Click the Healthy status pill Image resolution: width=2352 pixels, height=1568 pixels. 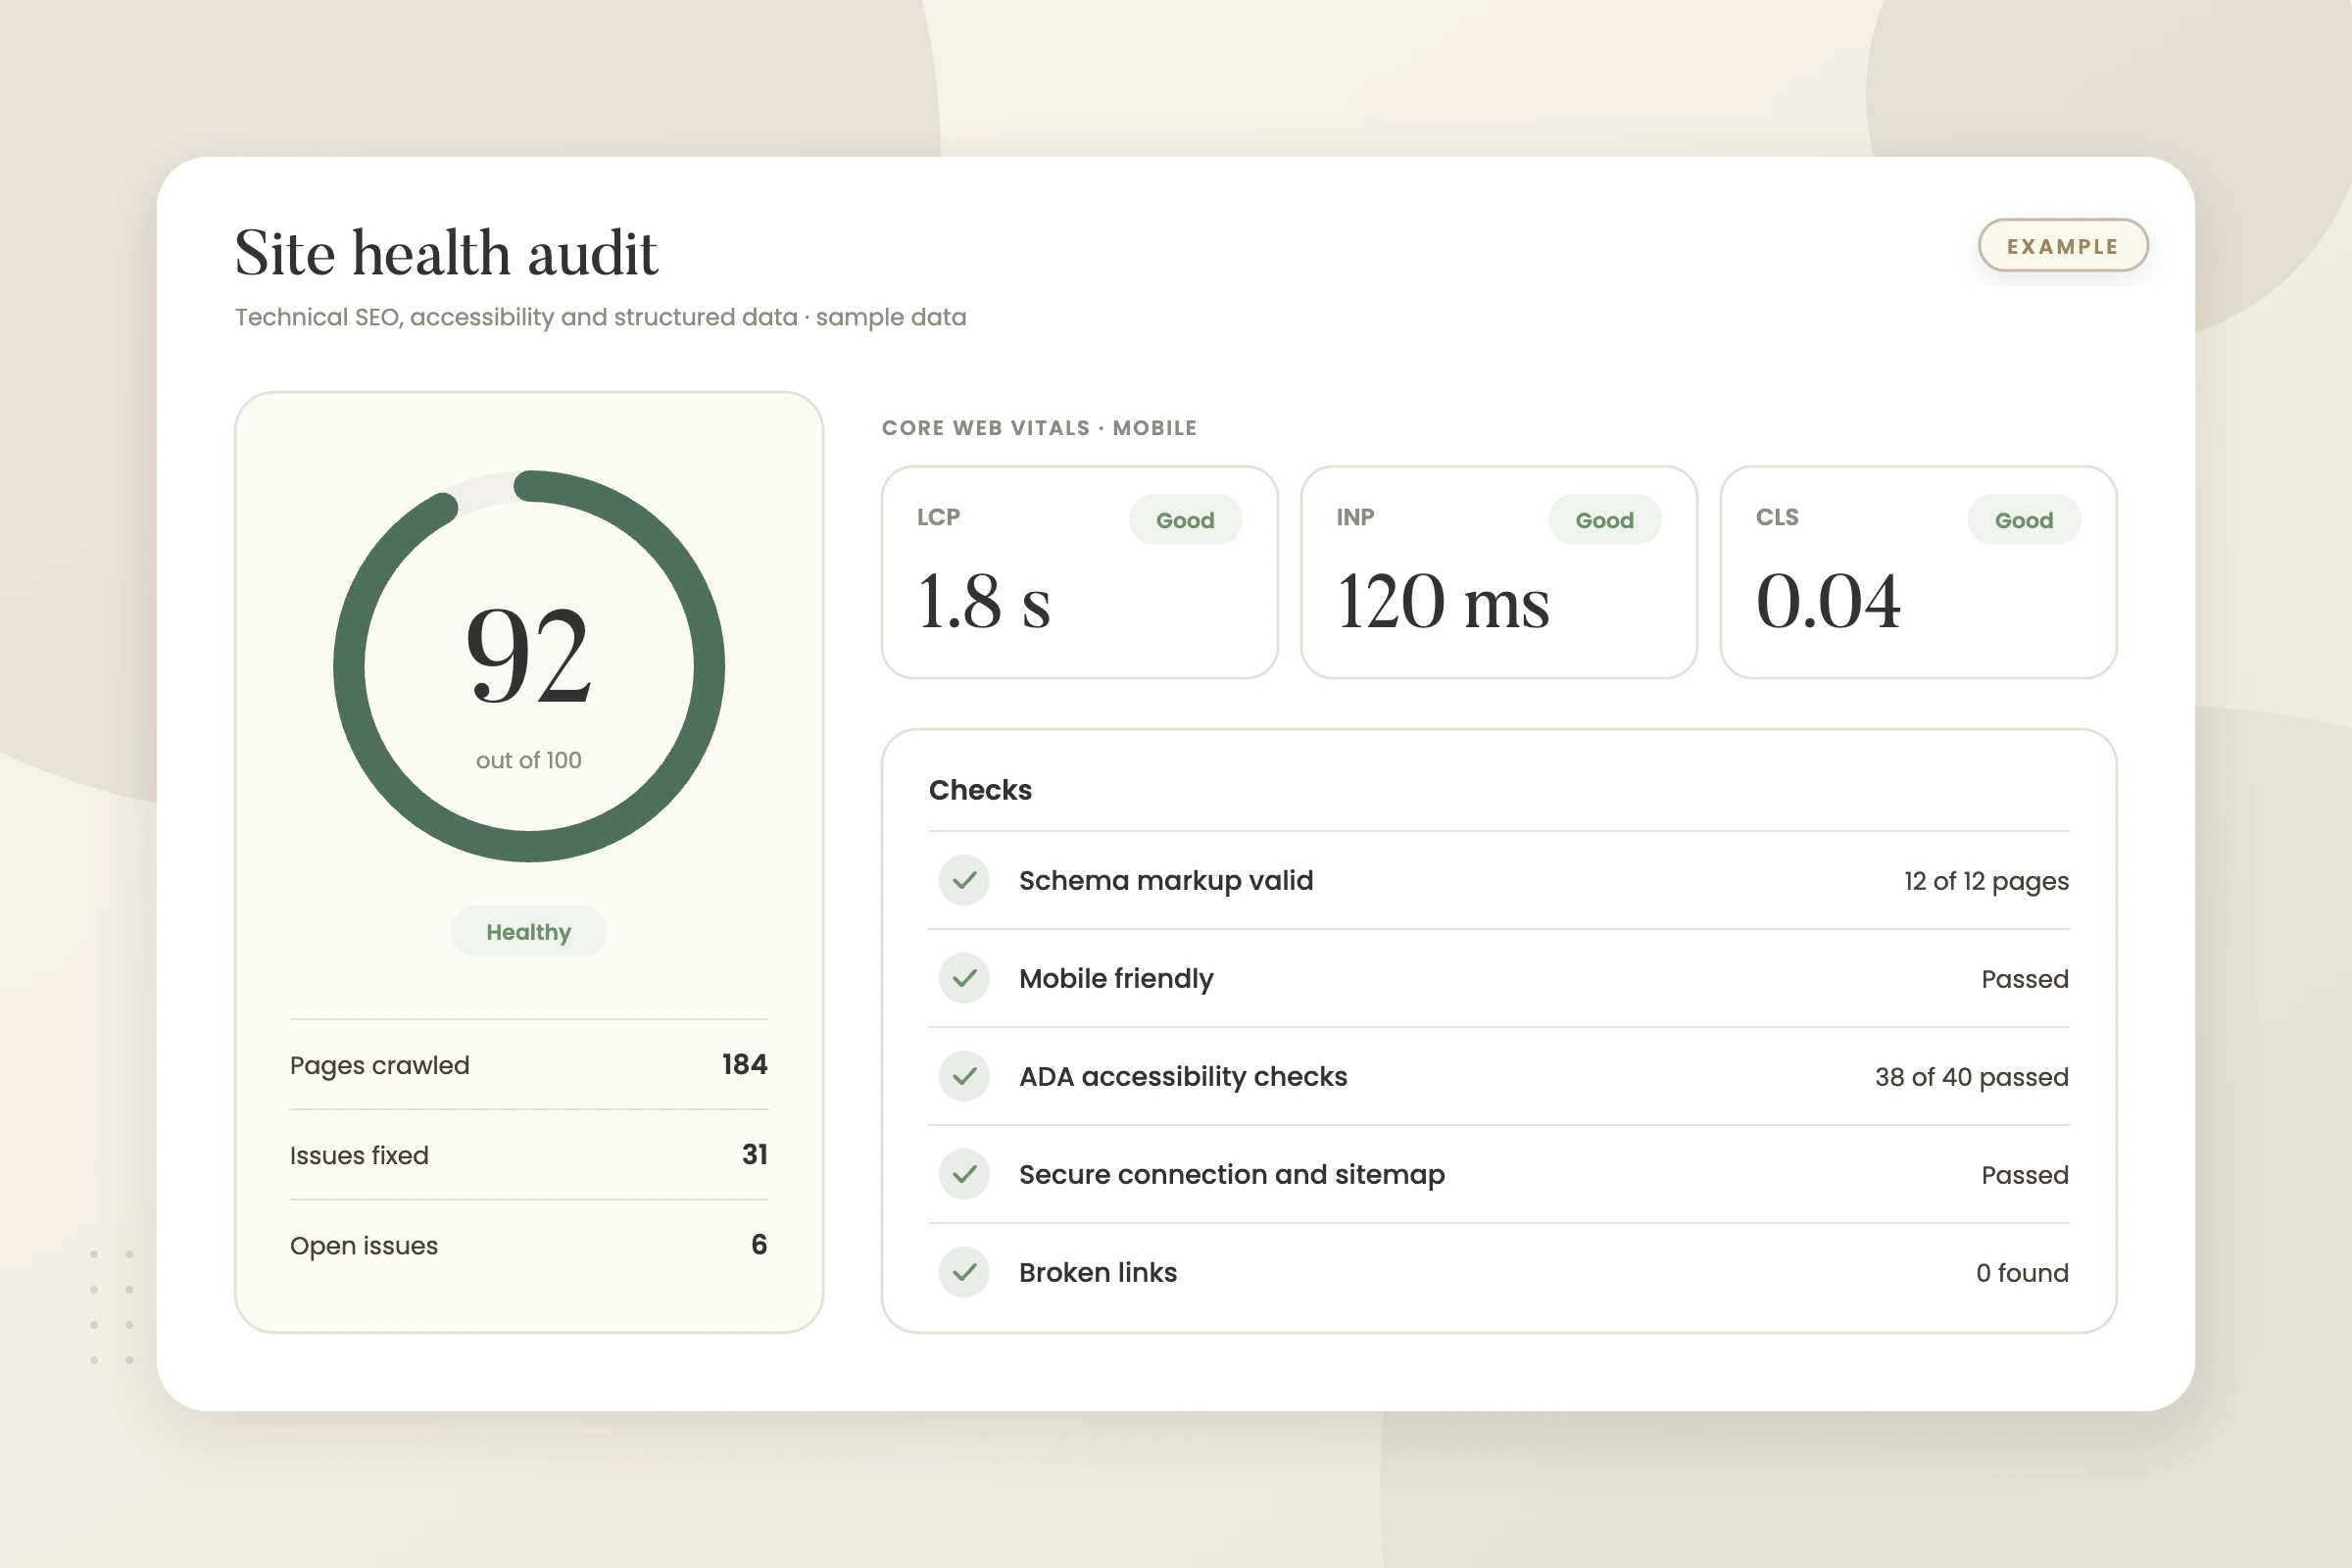[x=528, y=932]
